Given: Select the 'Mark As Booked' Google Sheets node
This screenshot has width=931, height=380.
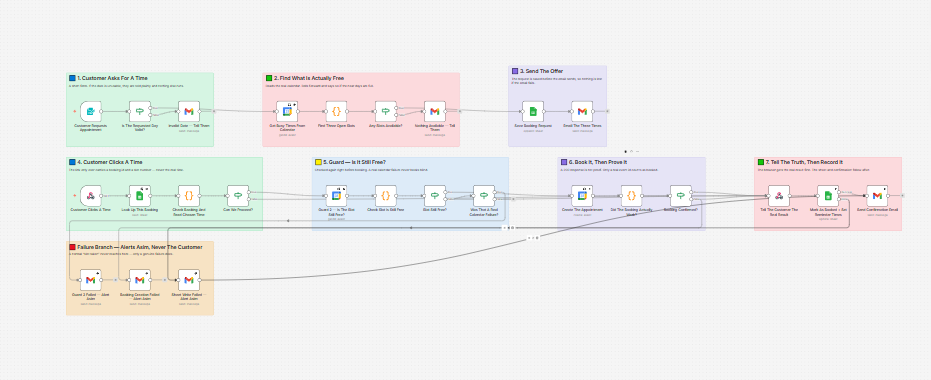Looking at the screenshot, I should 828,195.
